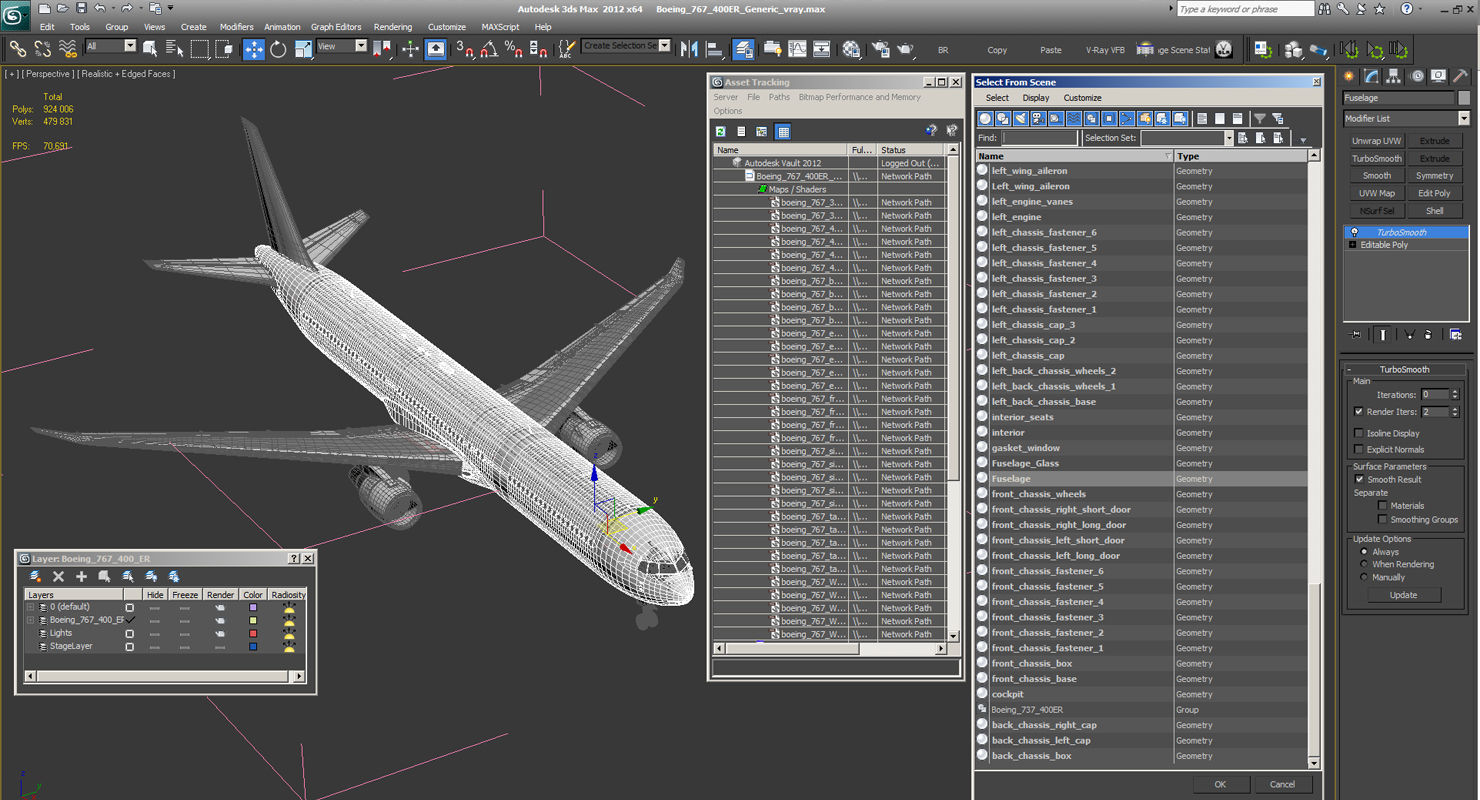Open the Rendering menu
Viewport: 1480px width, 800px height.
[x=393, y=27]
